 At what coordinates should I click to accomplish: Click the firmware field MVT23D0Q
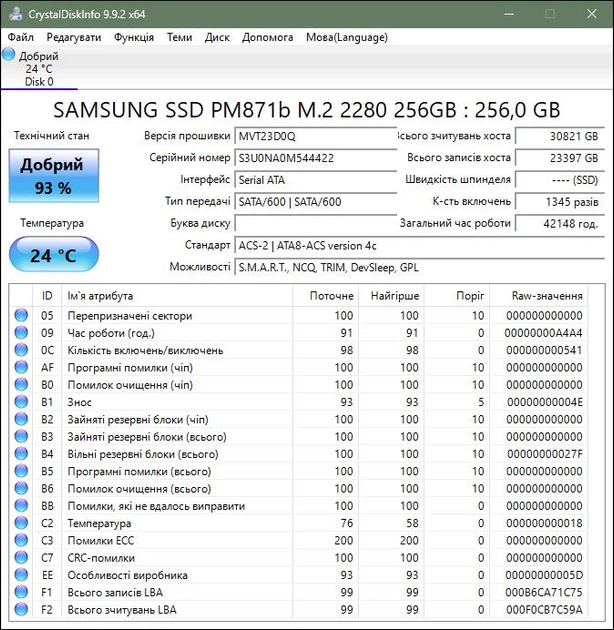[x=315, y=136]
